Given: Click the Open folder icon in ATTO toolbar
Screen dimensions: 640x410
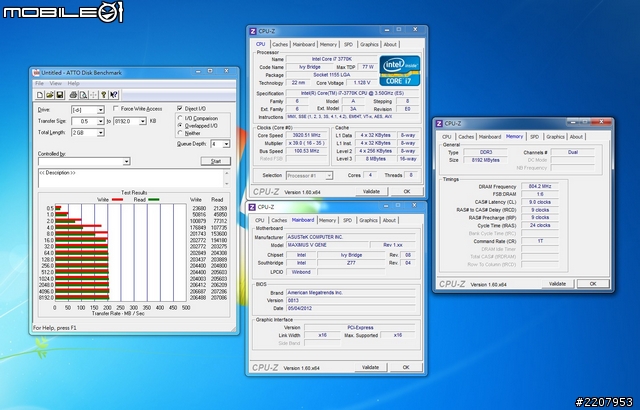Looking at the screenshot, I should (49, 95).
